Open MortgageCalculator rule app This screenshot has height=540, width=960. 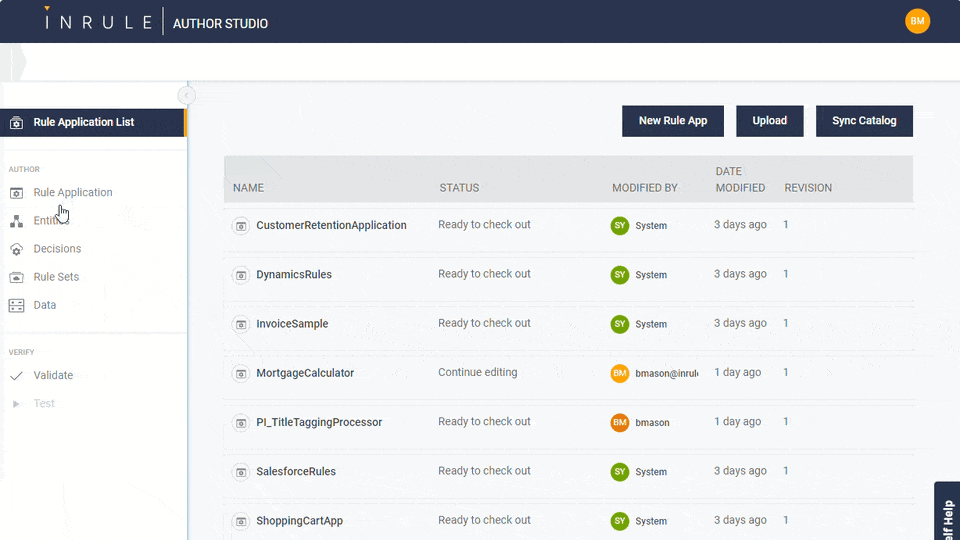click(305, 373)
